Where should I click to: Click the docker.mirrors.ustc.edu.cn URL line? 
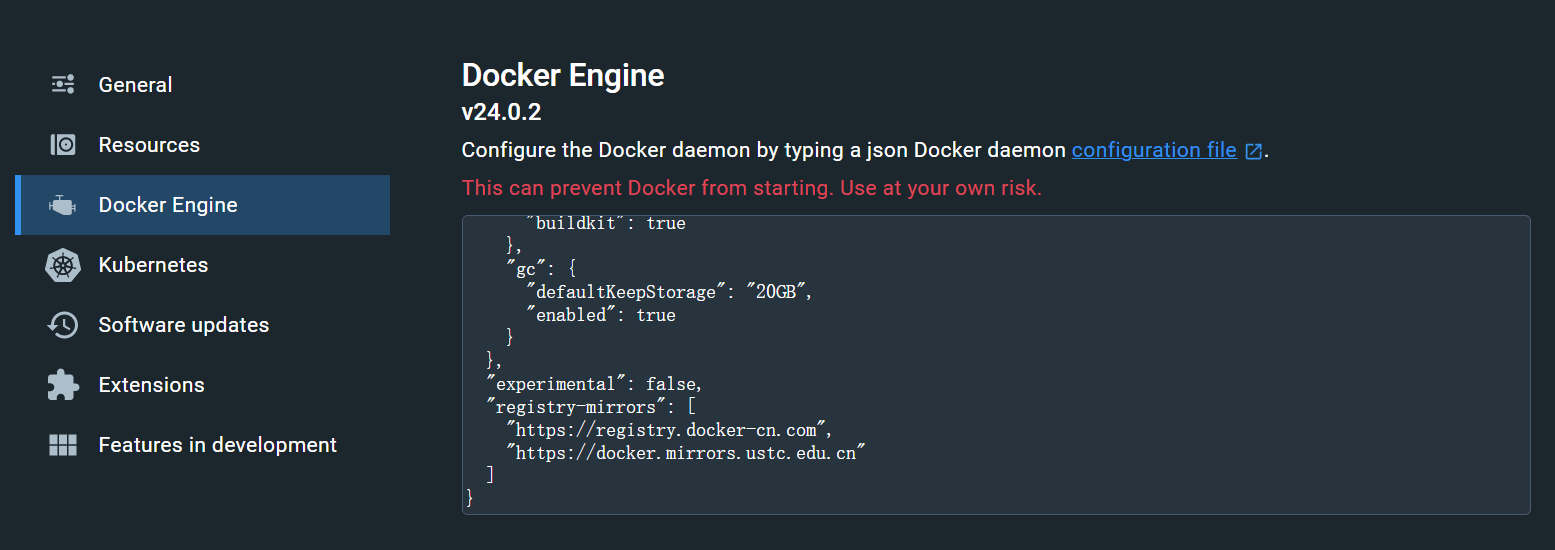(685, 453)
